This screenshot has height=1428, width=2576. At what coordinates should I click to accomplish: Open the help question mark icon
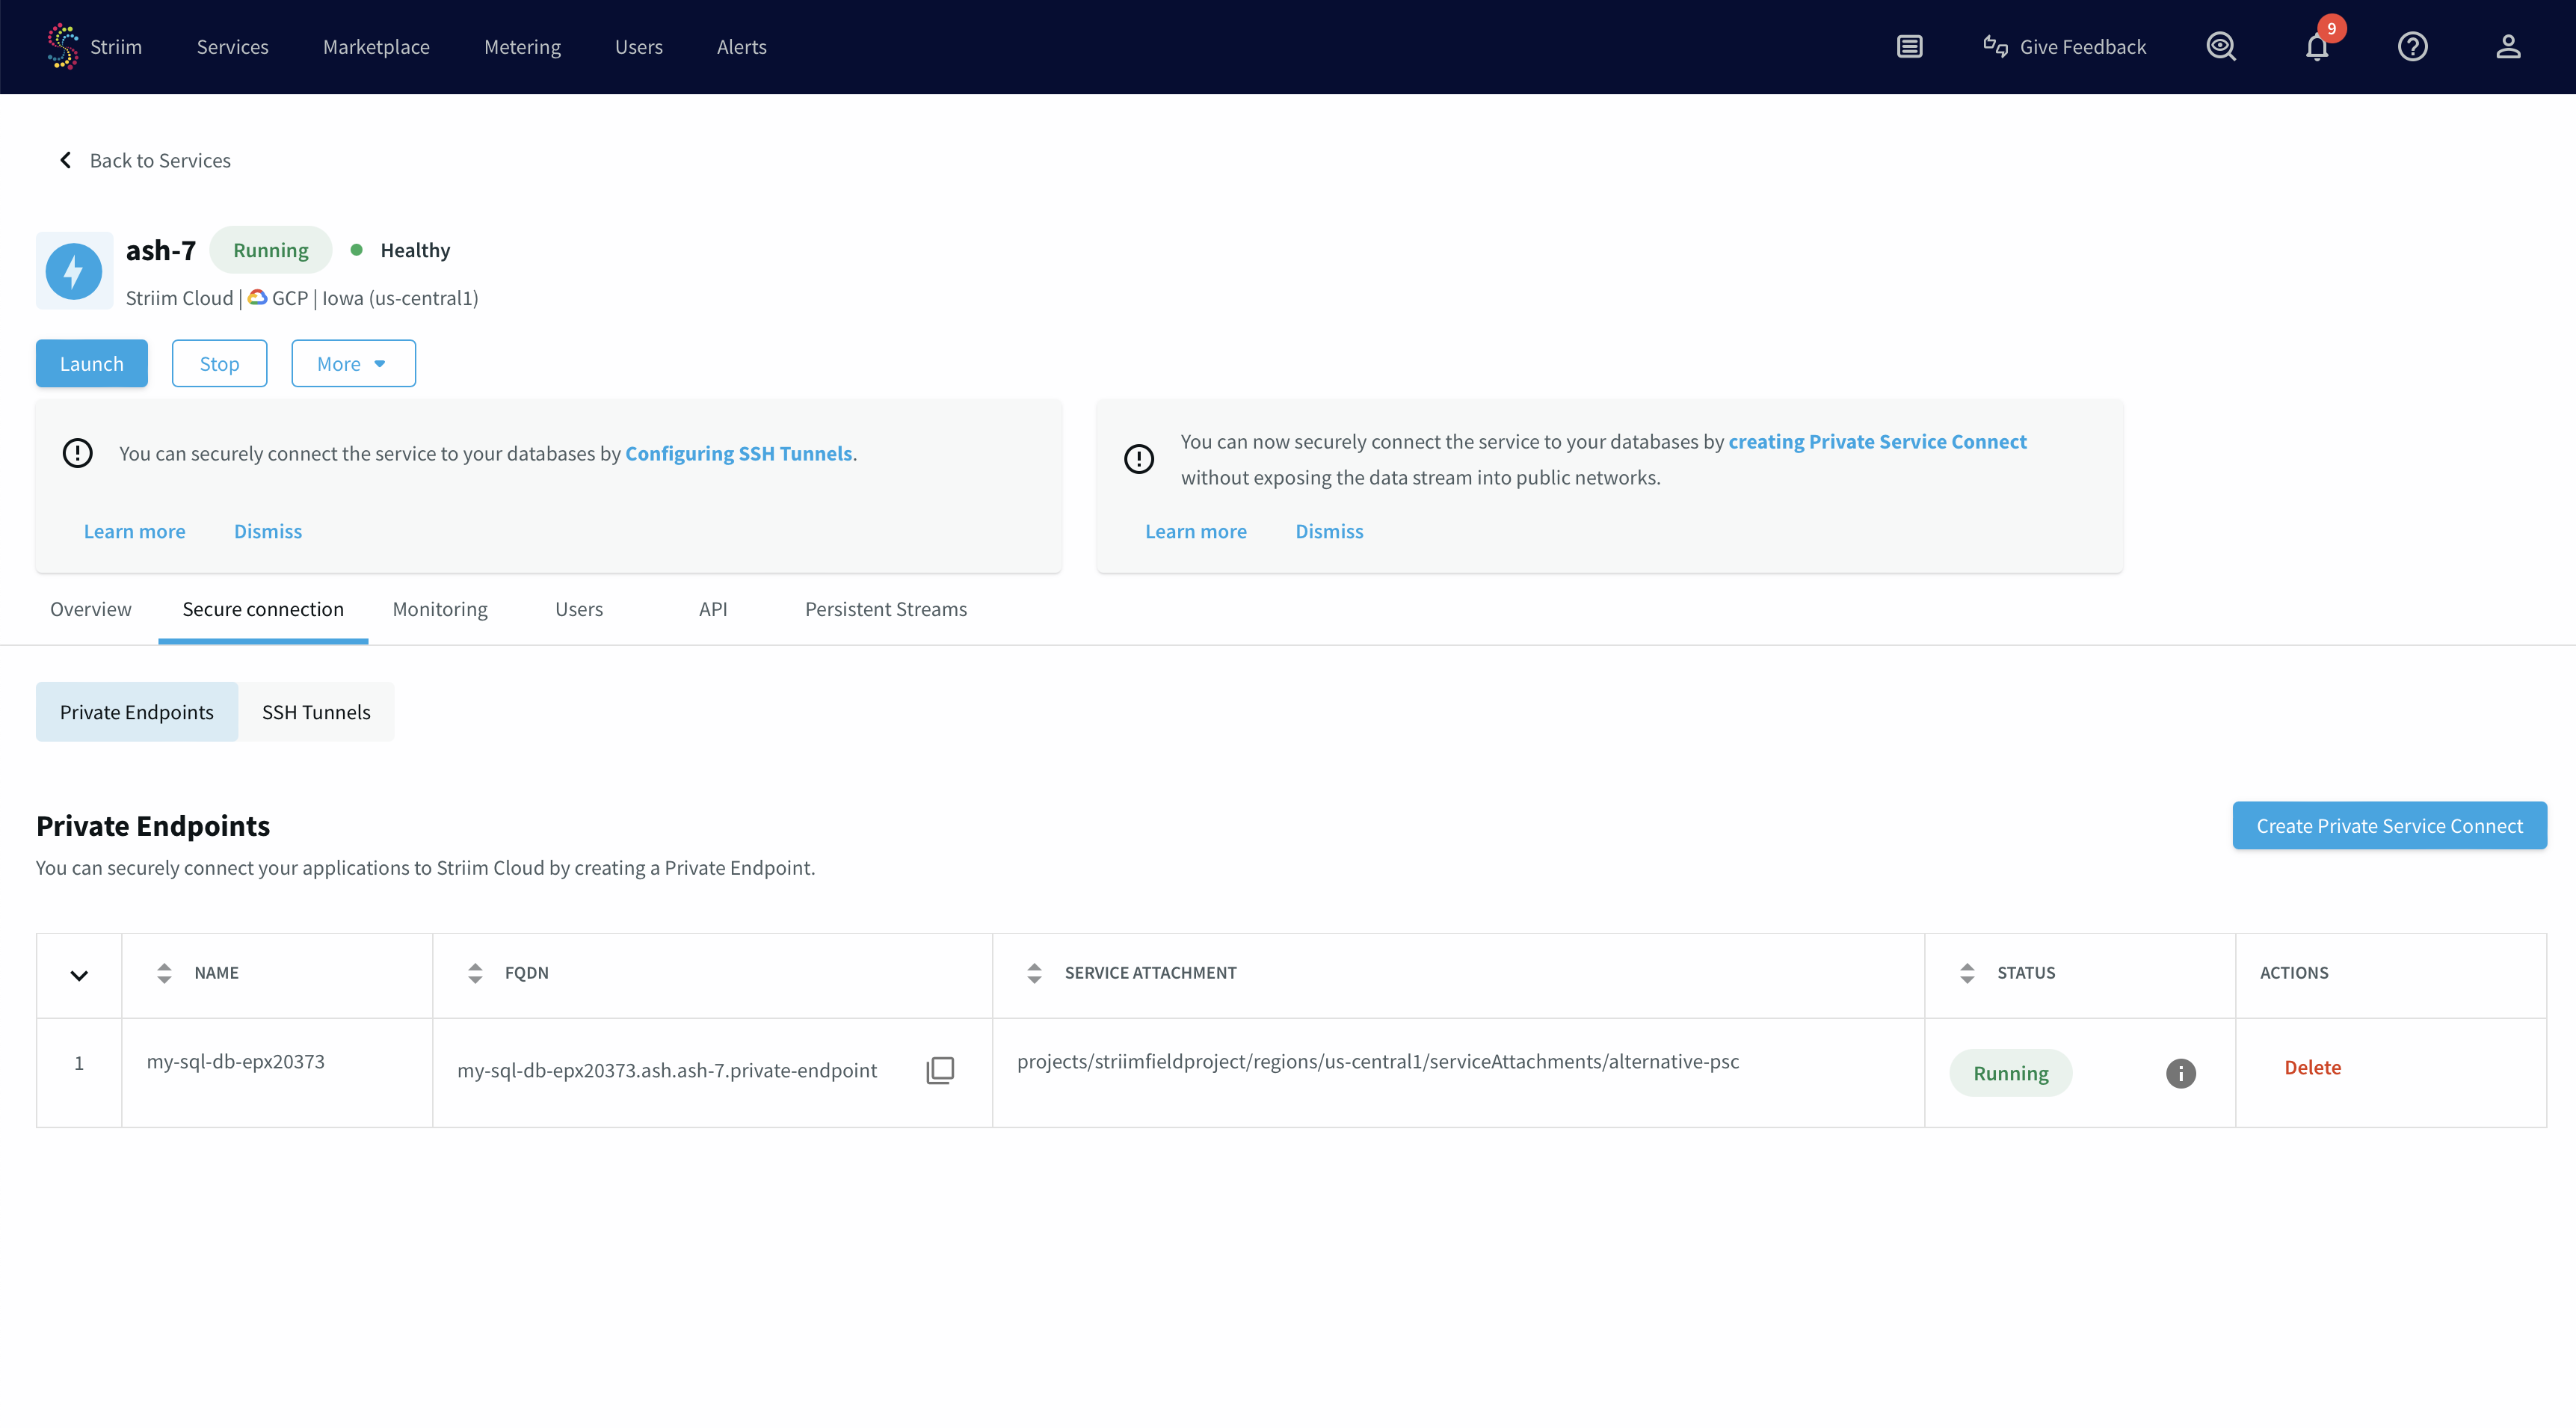[2412, 46]
